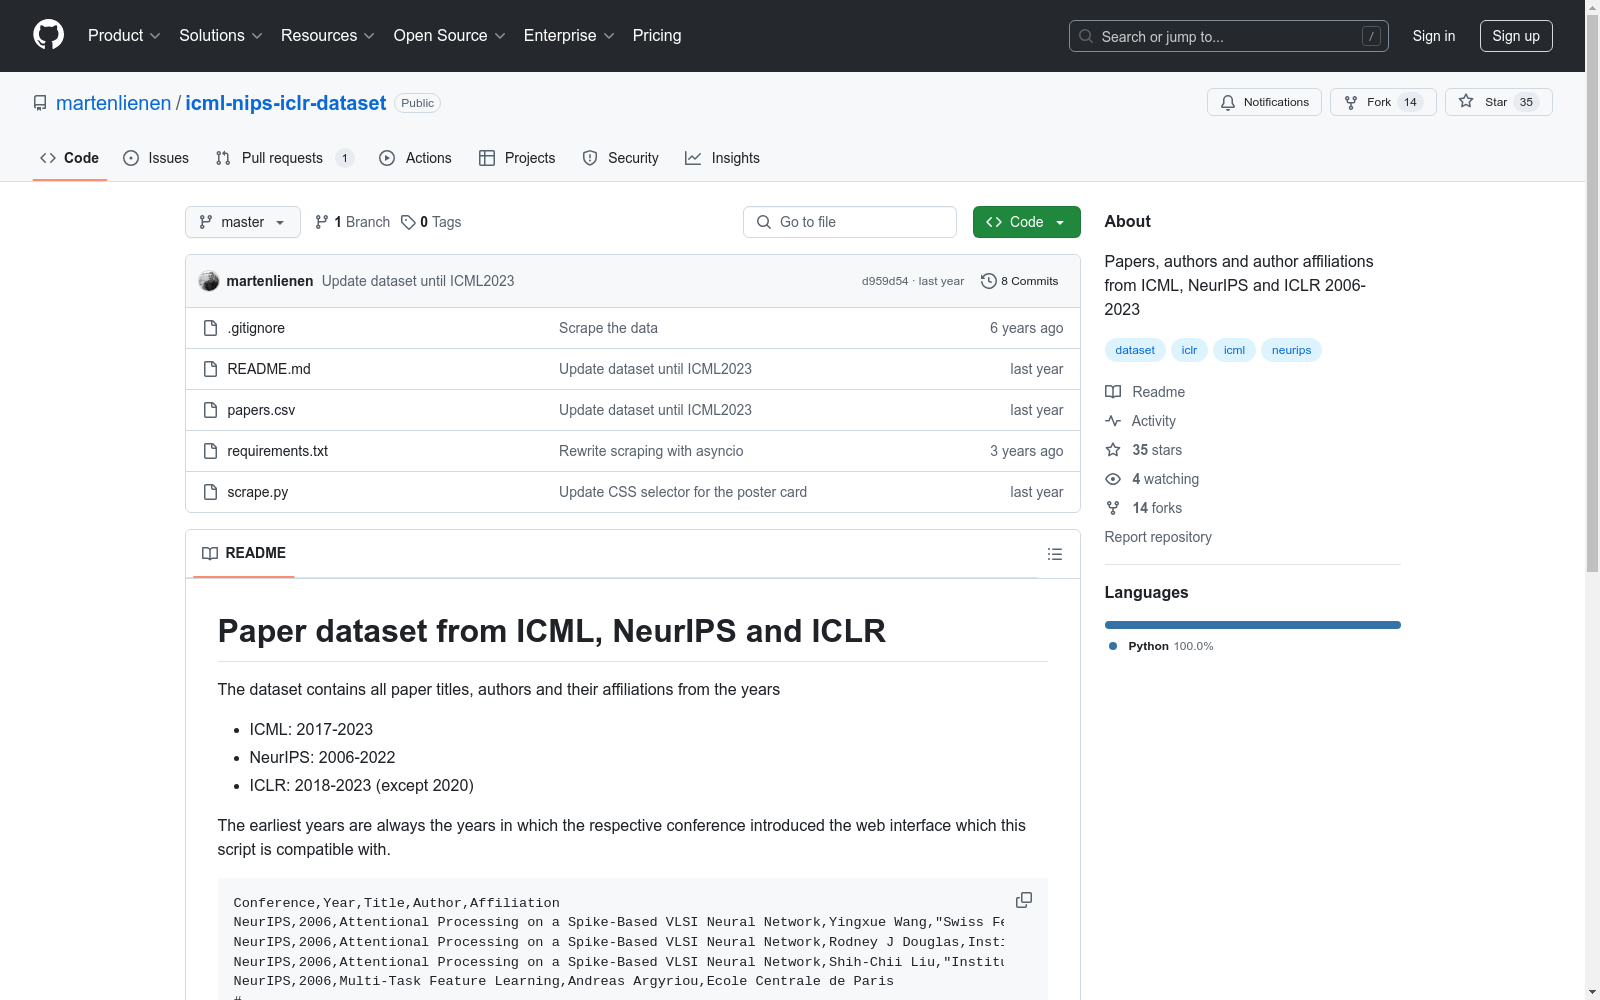Click the repository icon beside owner name

tap(40, 103)
